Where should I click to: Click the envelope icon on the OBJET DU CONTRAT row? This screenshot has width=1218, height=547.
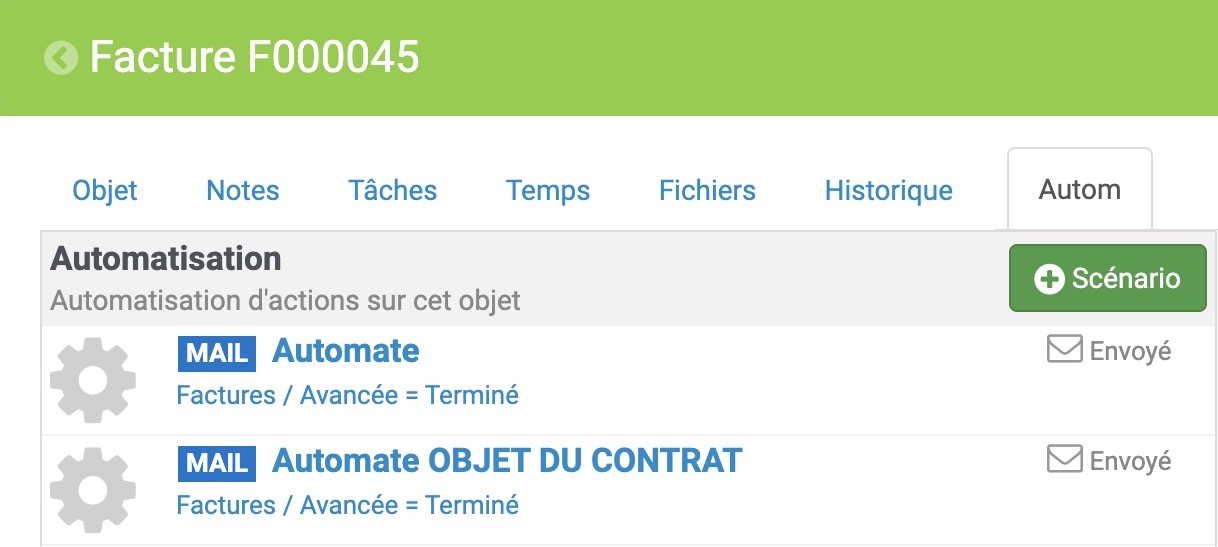(x=1065, y=459)
